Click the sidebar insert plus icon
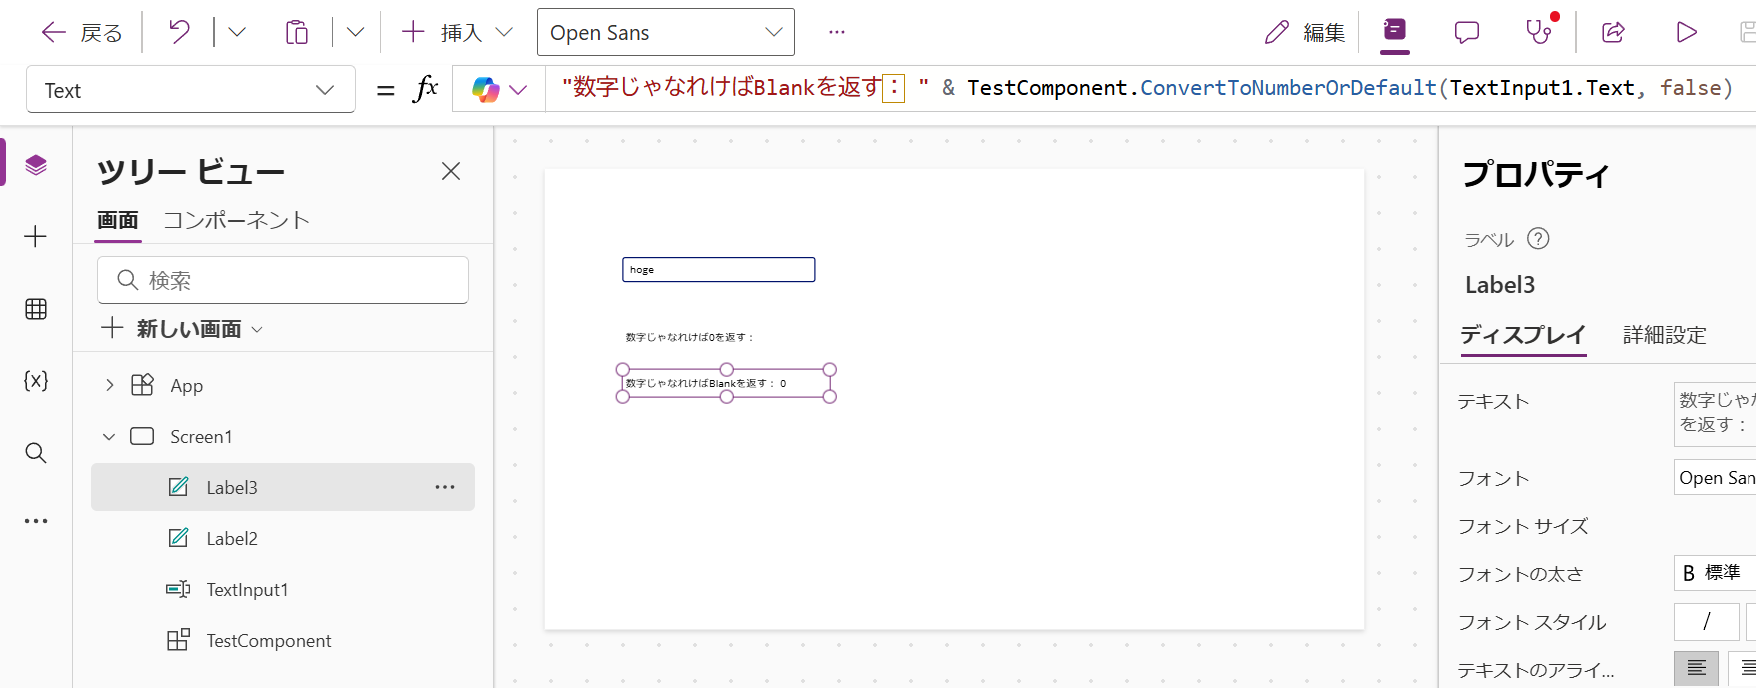 point(36,237)
